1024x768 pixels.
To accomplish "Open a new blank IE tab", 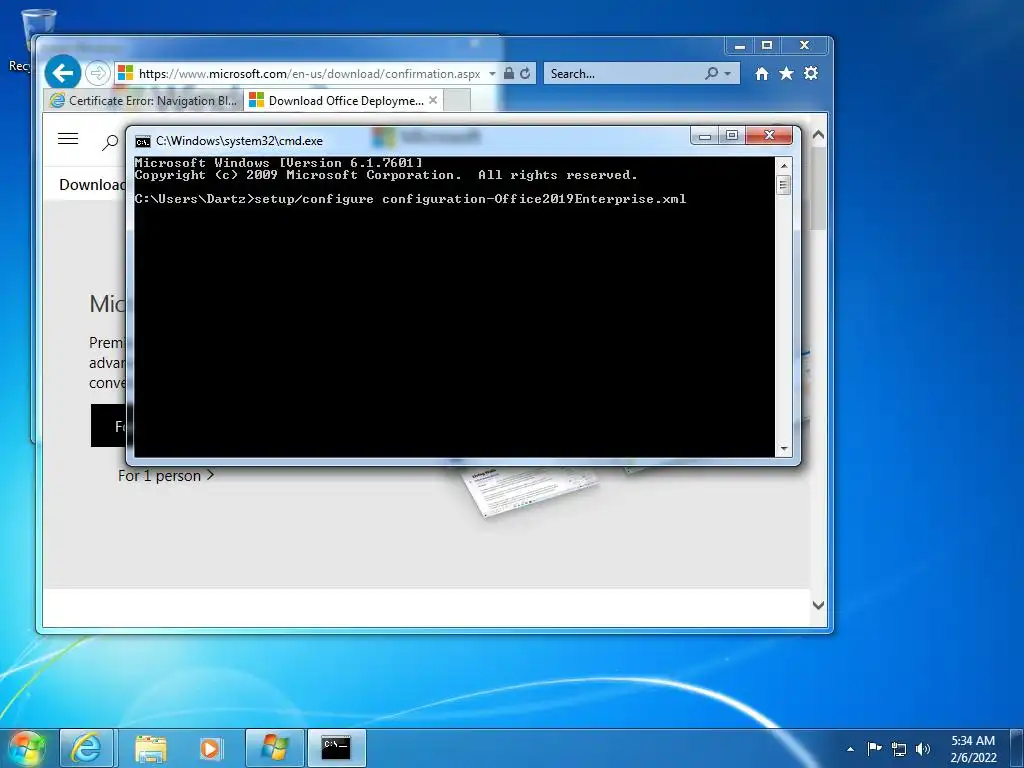I will pyautogui.click(x=457, y=101).
